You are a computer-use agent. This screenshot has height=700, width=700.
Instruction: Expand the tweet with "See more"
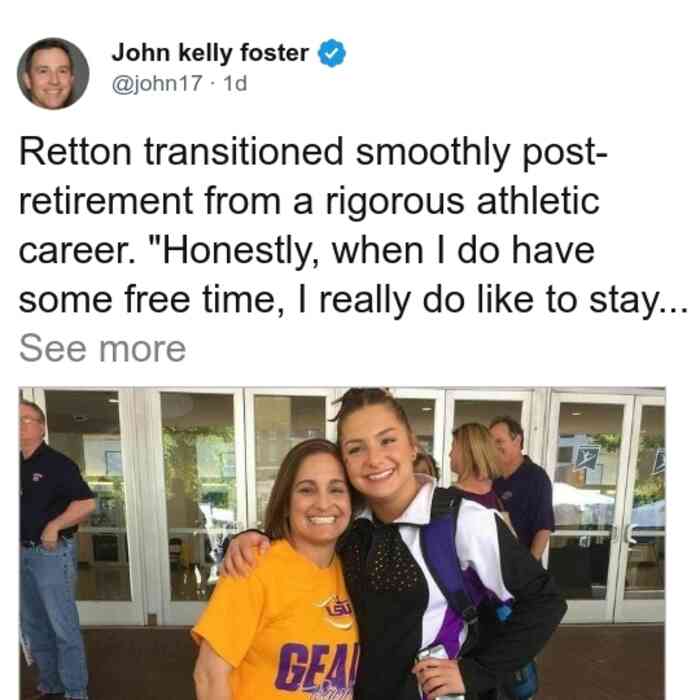pyautogui.click(x=103, y=349)
